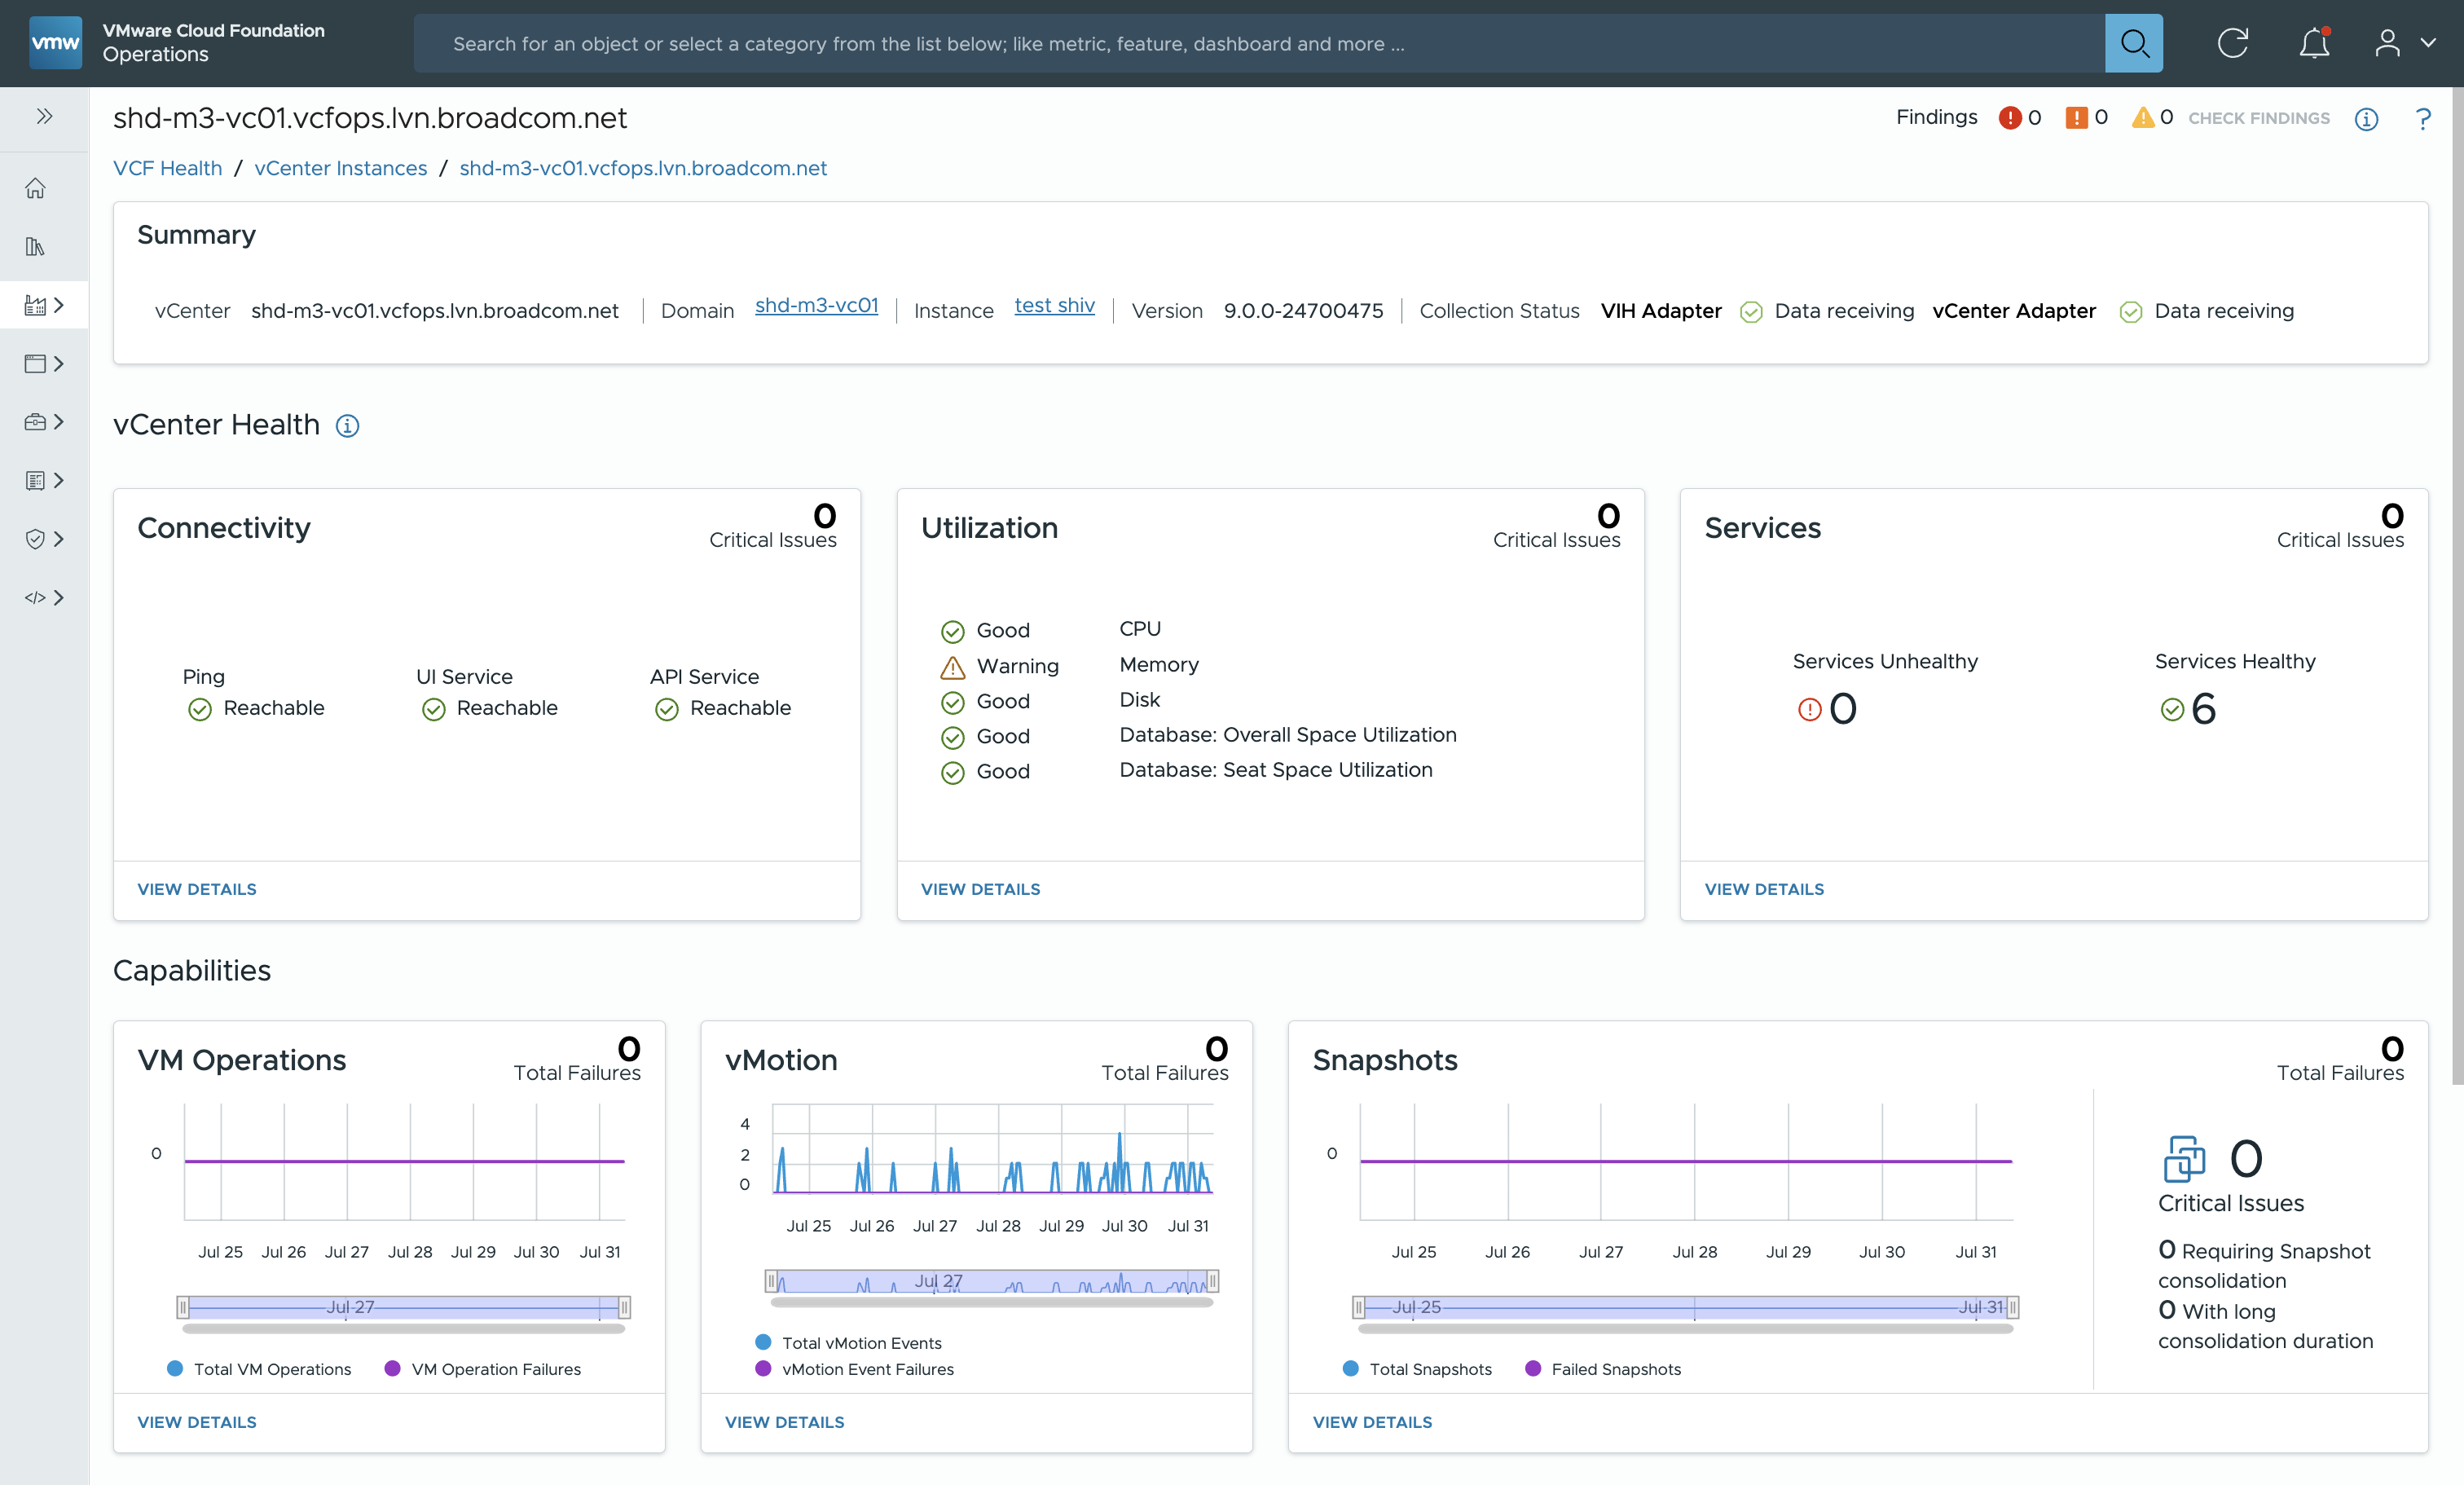Image resolution: width=2464 pixels, height=1485 pixels.
Task: Open the shd-m3-vc01 domain link
Action: tap(816, 306)
